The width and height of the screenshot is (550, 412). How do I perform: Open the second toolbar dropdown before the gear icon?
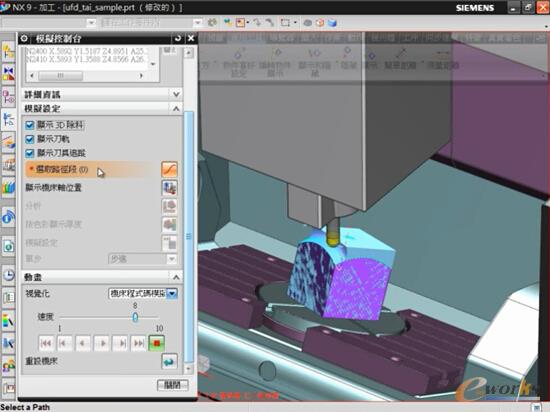tap(198, 23)
